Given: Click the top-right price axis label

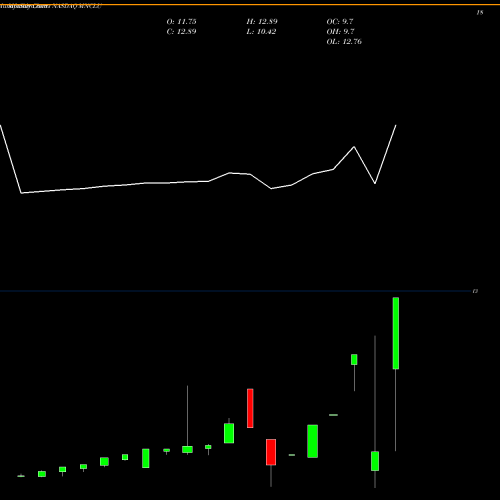Looking at the screenshot, I should (x=480, y=13).
